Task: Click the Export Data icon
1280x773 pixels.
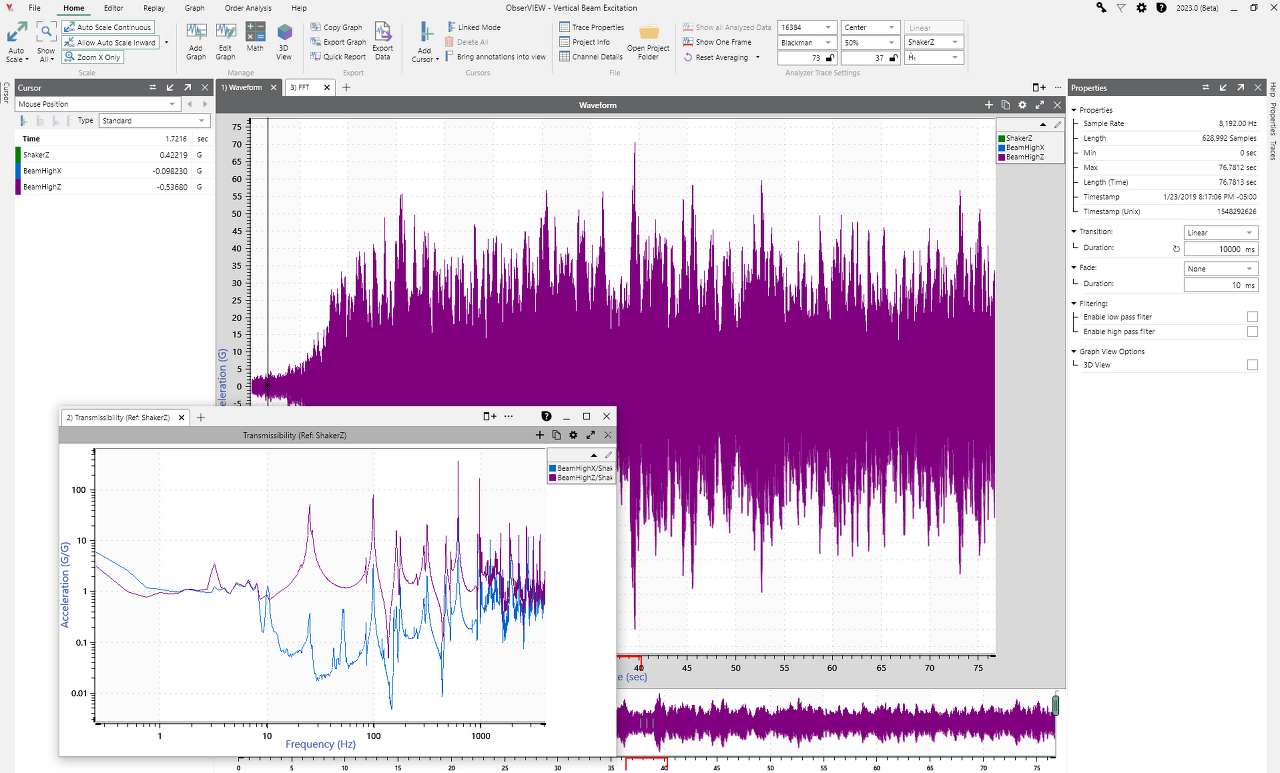Action: click(382, 32)
